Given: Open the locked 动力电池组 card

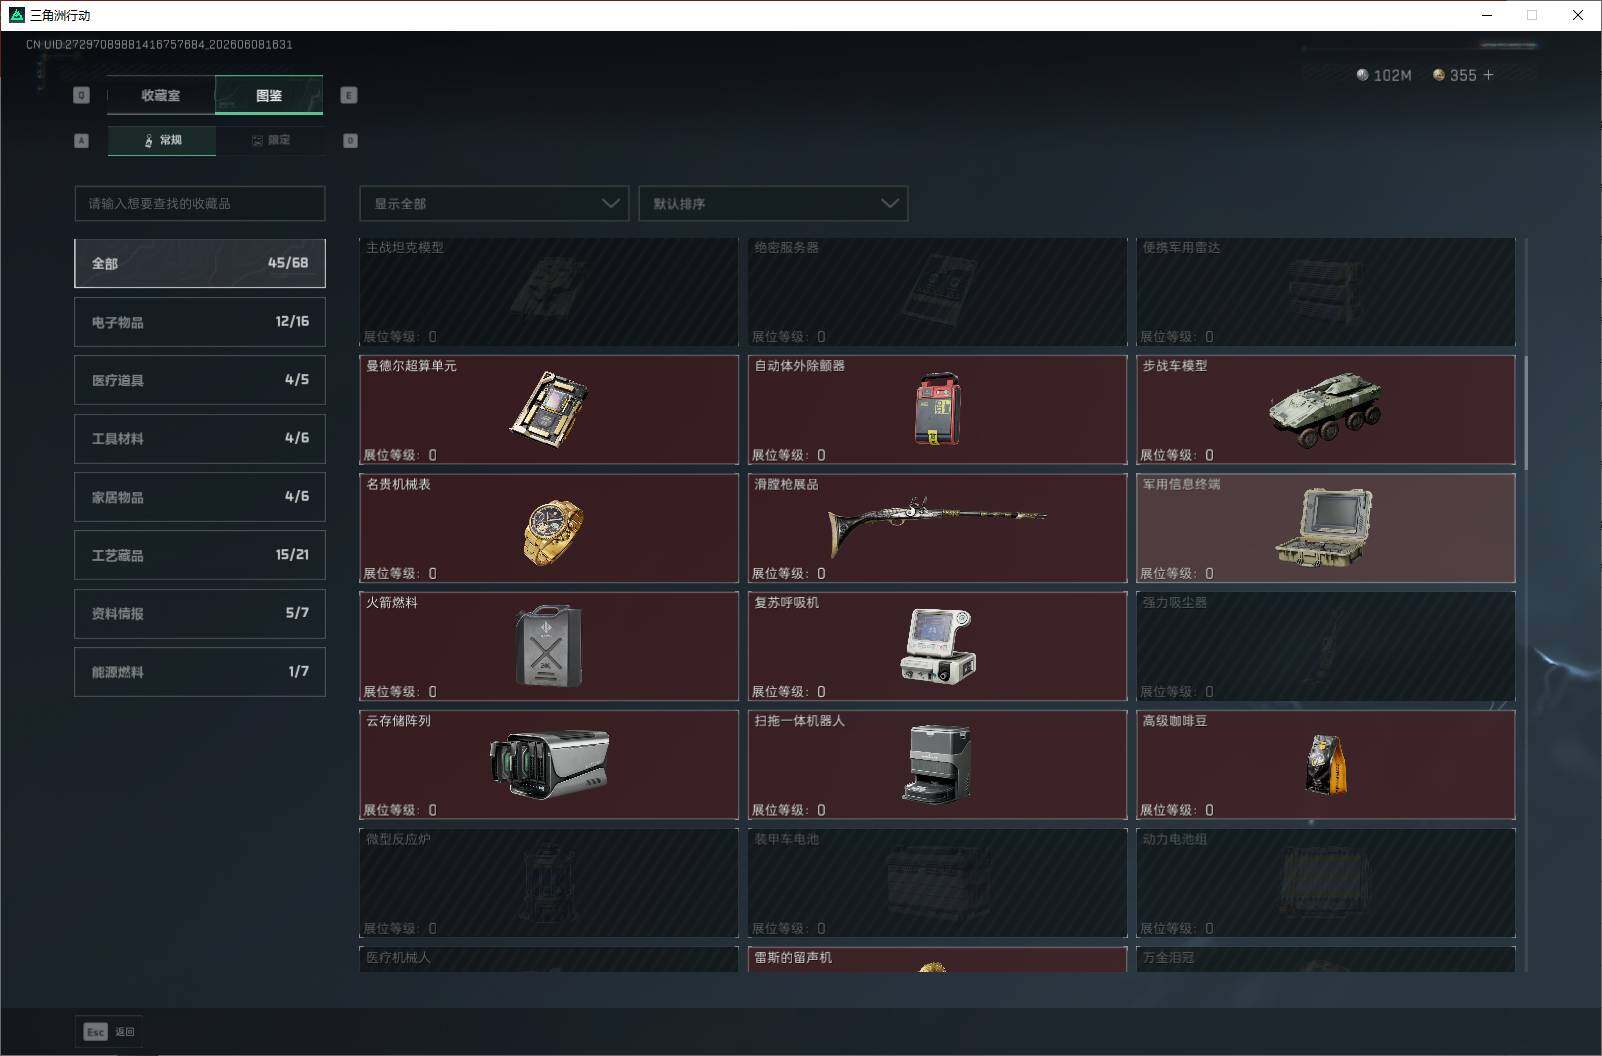Looking at the screenshot, I should tap(1326, 883).
